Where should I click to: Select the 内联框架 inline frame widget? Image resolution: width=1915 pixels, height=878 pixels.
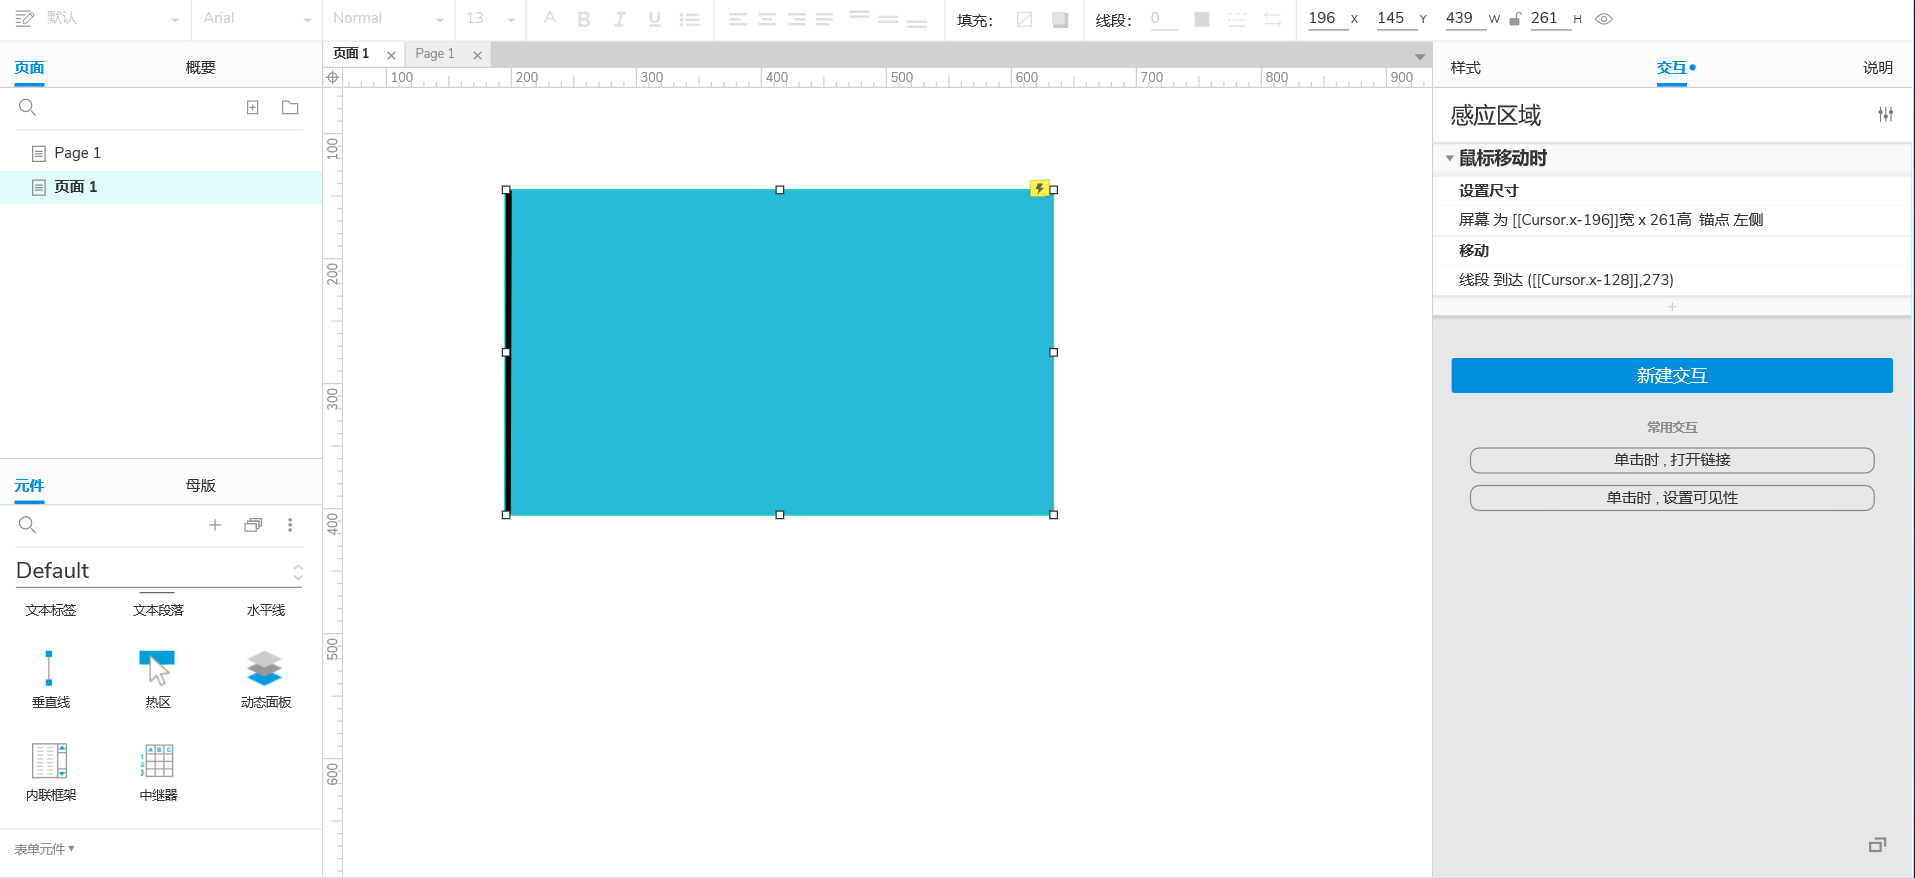click(x=50, y=772)
